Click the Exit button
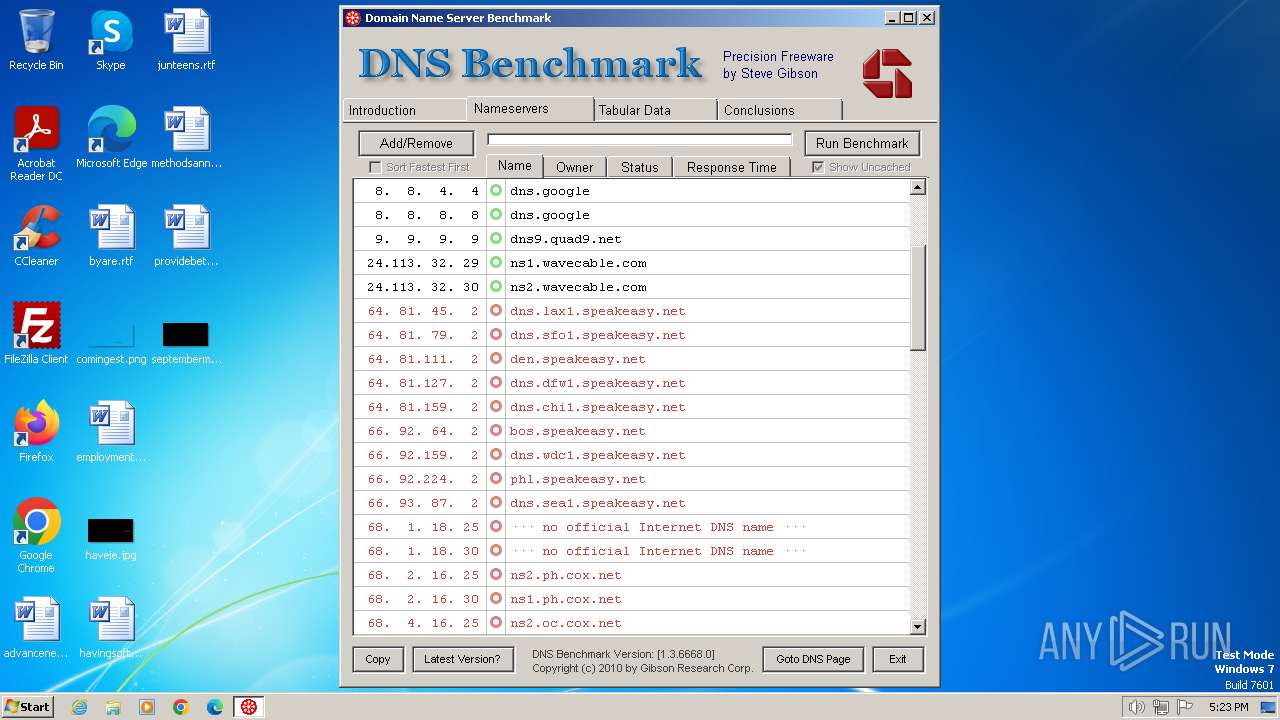The image size is (1280, 720). click(x=898, y=659)
